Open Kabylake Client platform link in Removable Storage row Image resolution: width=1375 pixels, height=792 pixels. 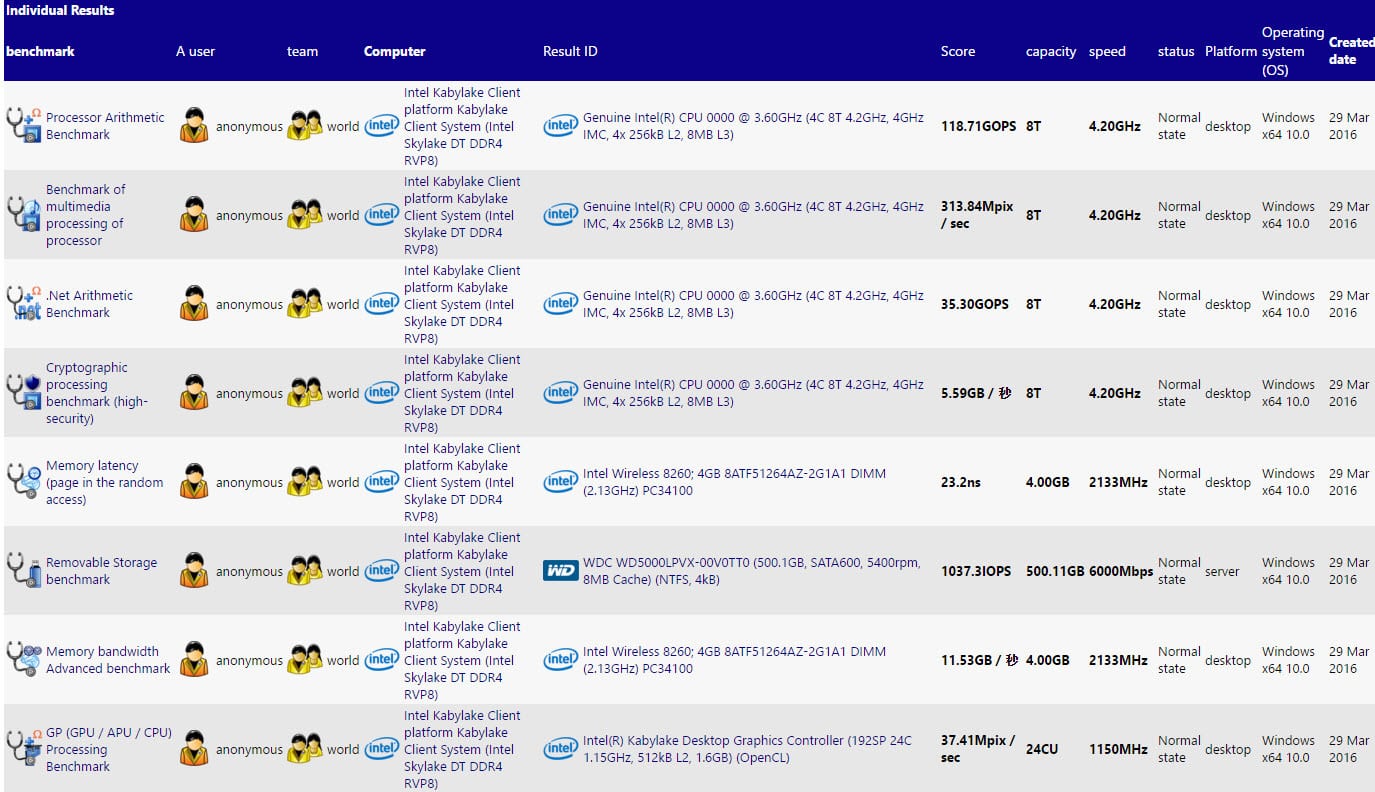(462, 571)
